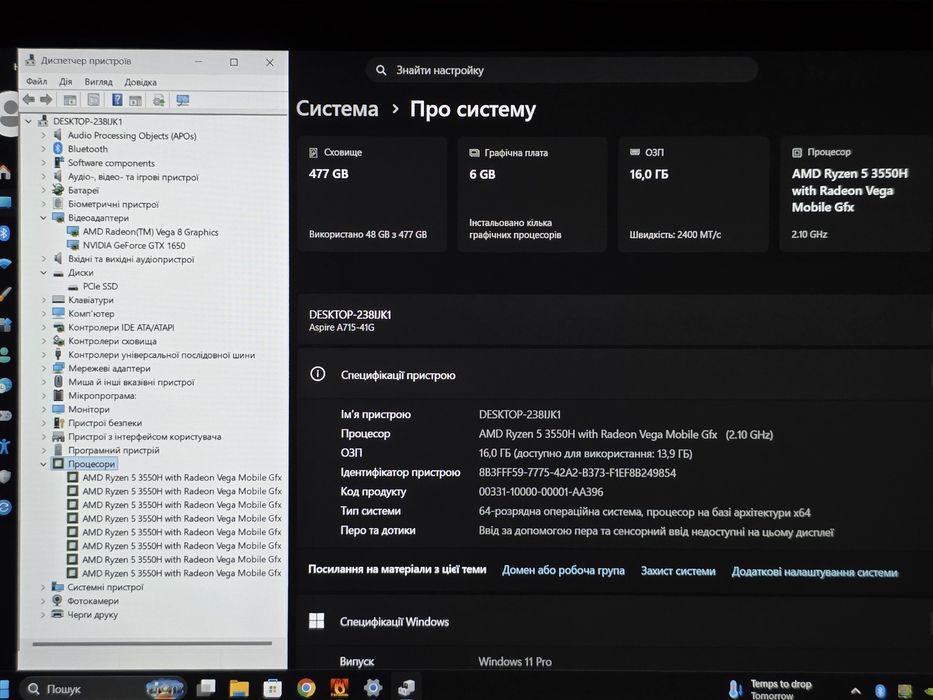Select NVIDIA GeForce GTX 1650 device

tap(134, 245)
